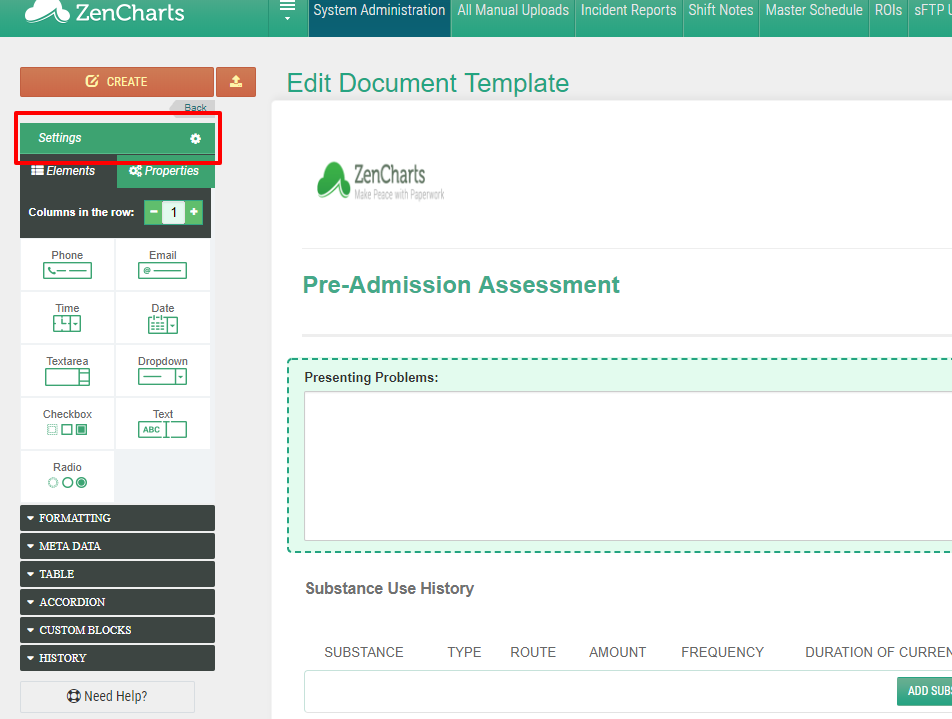
Task: Click the ZenCharts cloud logo in header
Action: [104, 12]
